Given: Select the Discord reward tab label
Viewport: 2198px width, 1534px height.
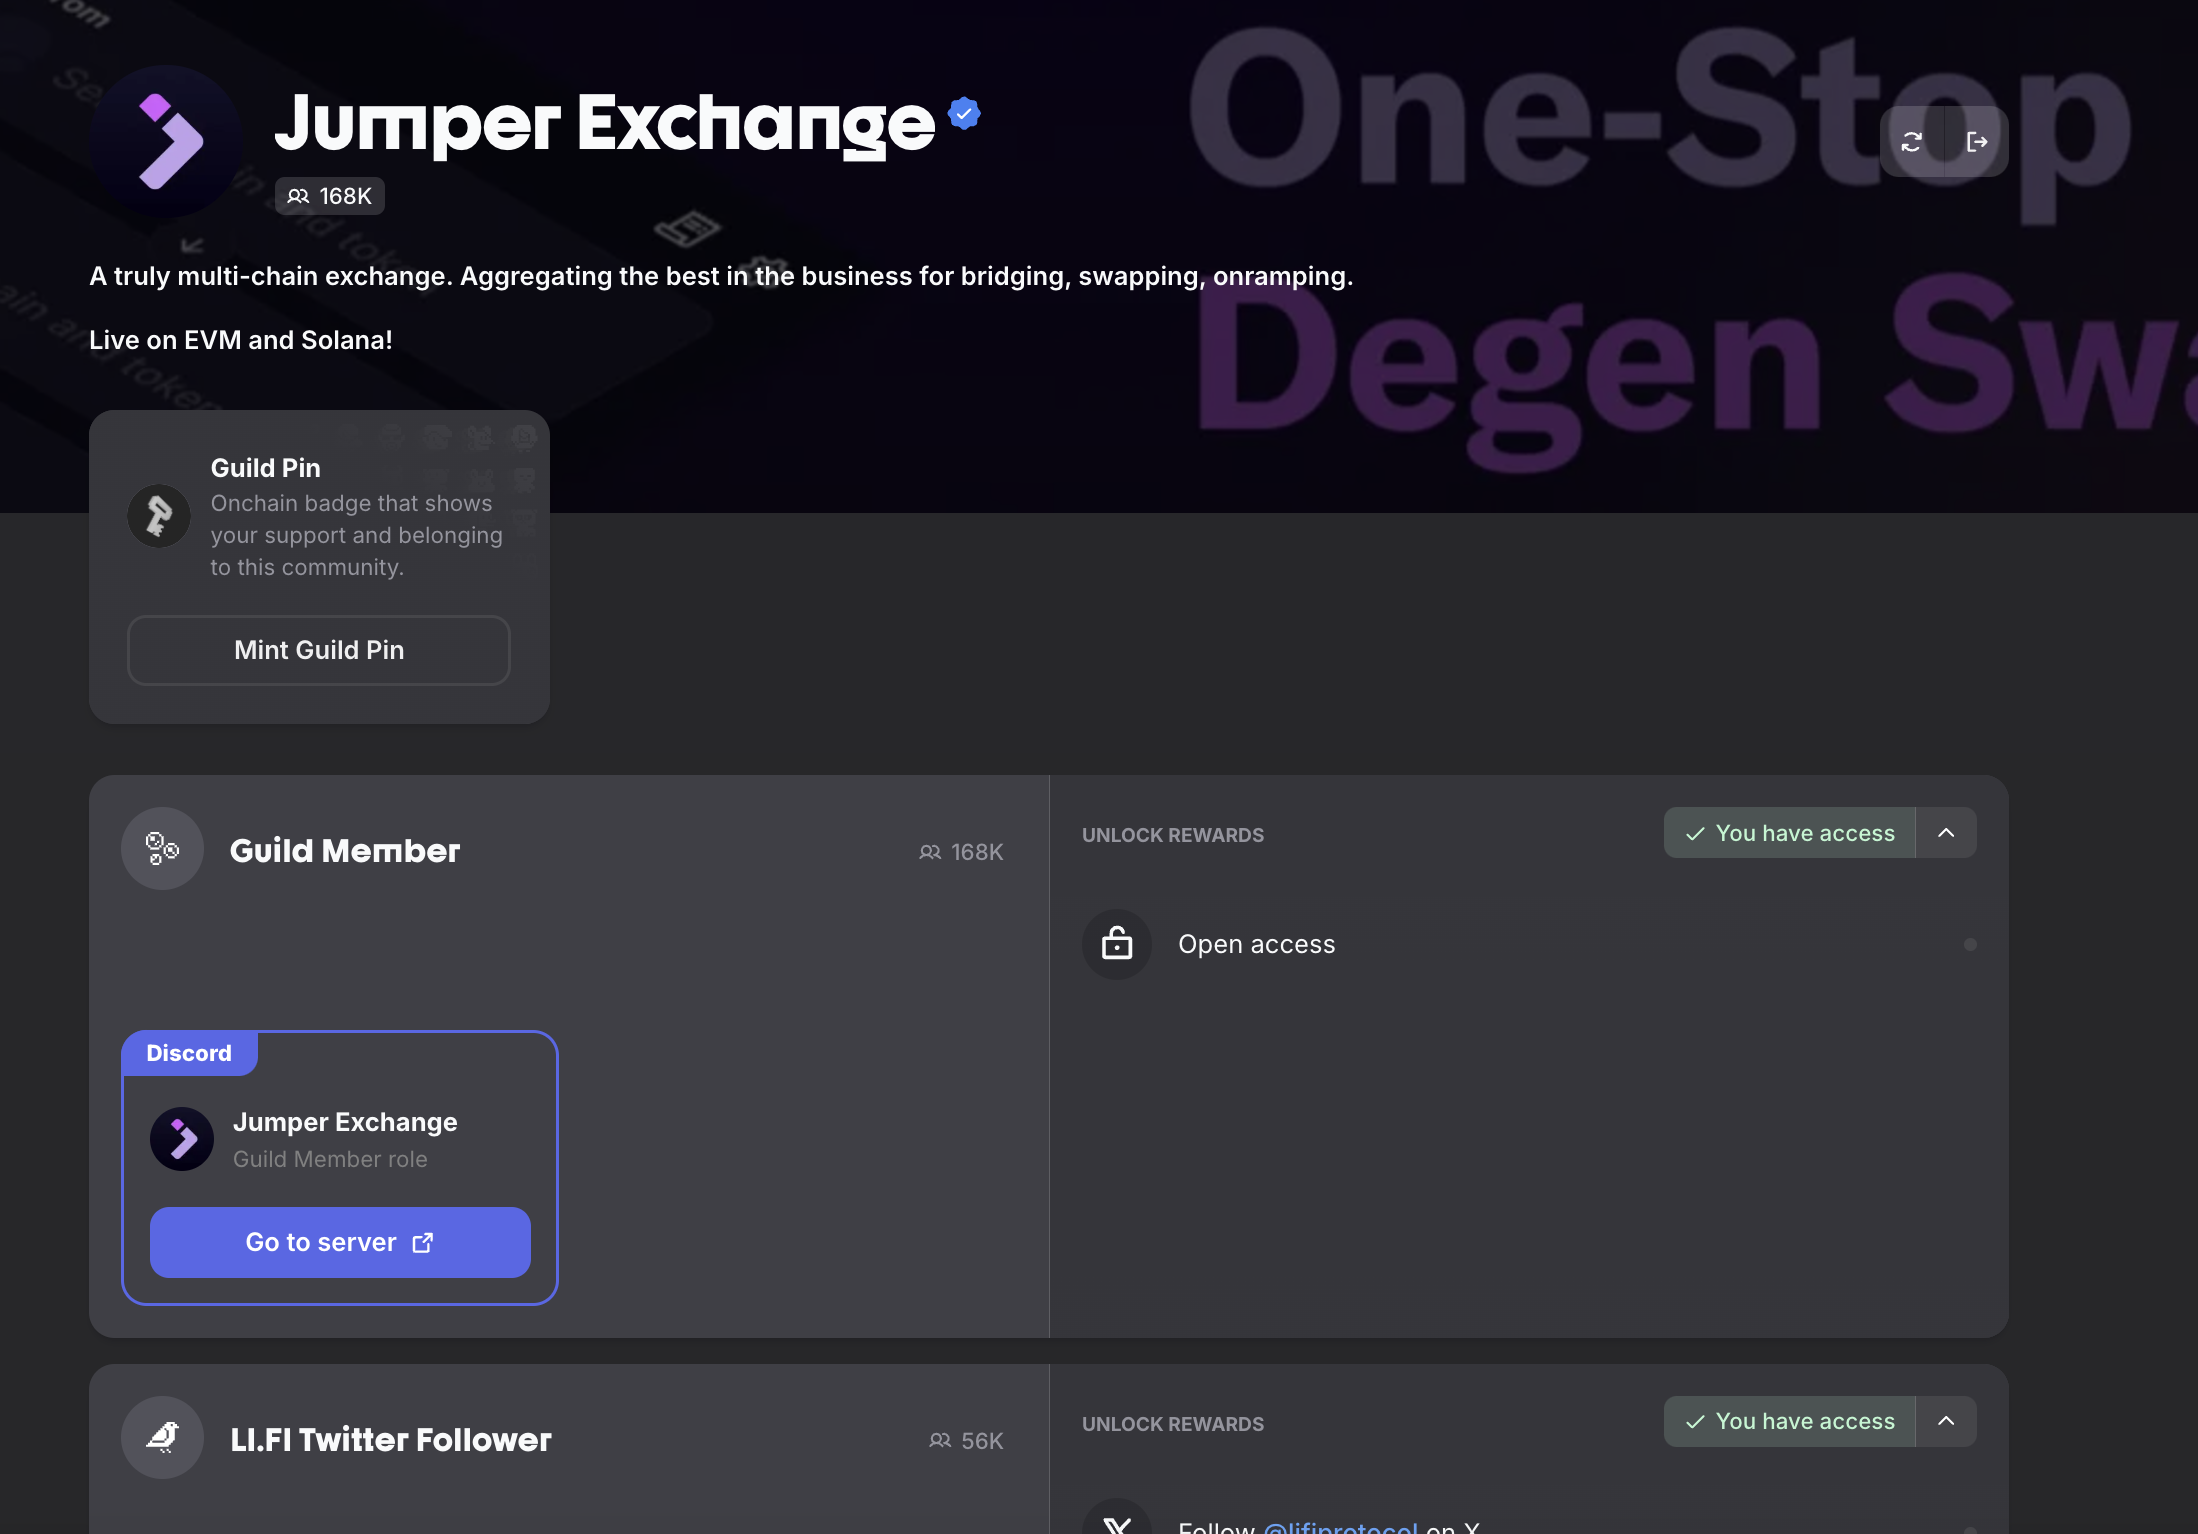Looking at the screenshot, I should (189, 1053).
